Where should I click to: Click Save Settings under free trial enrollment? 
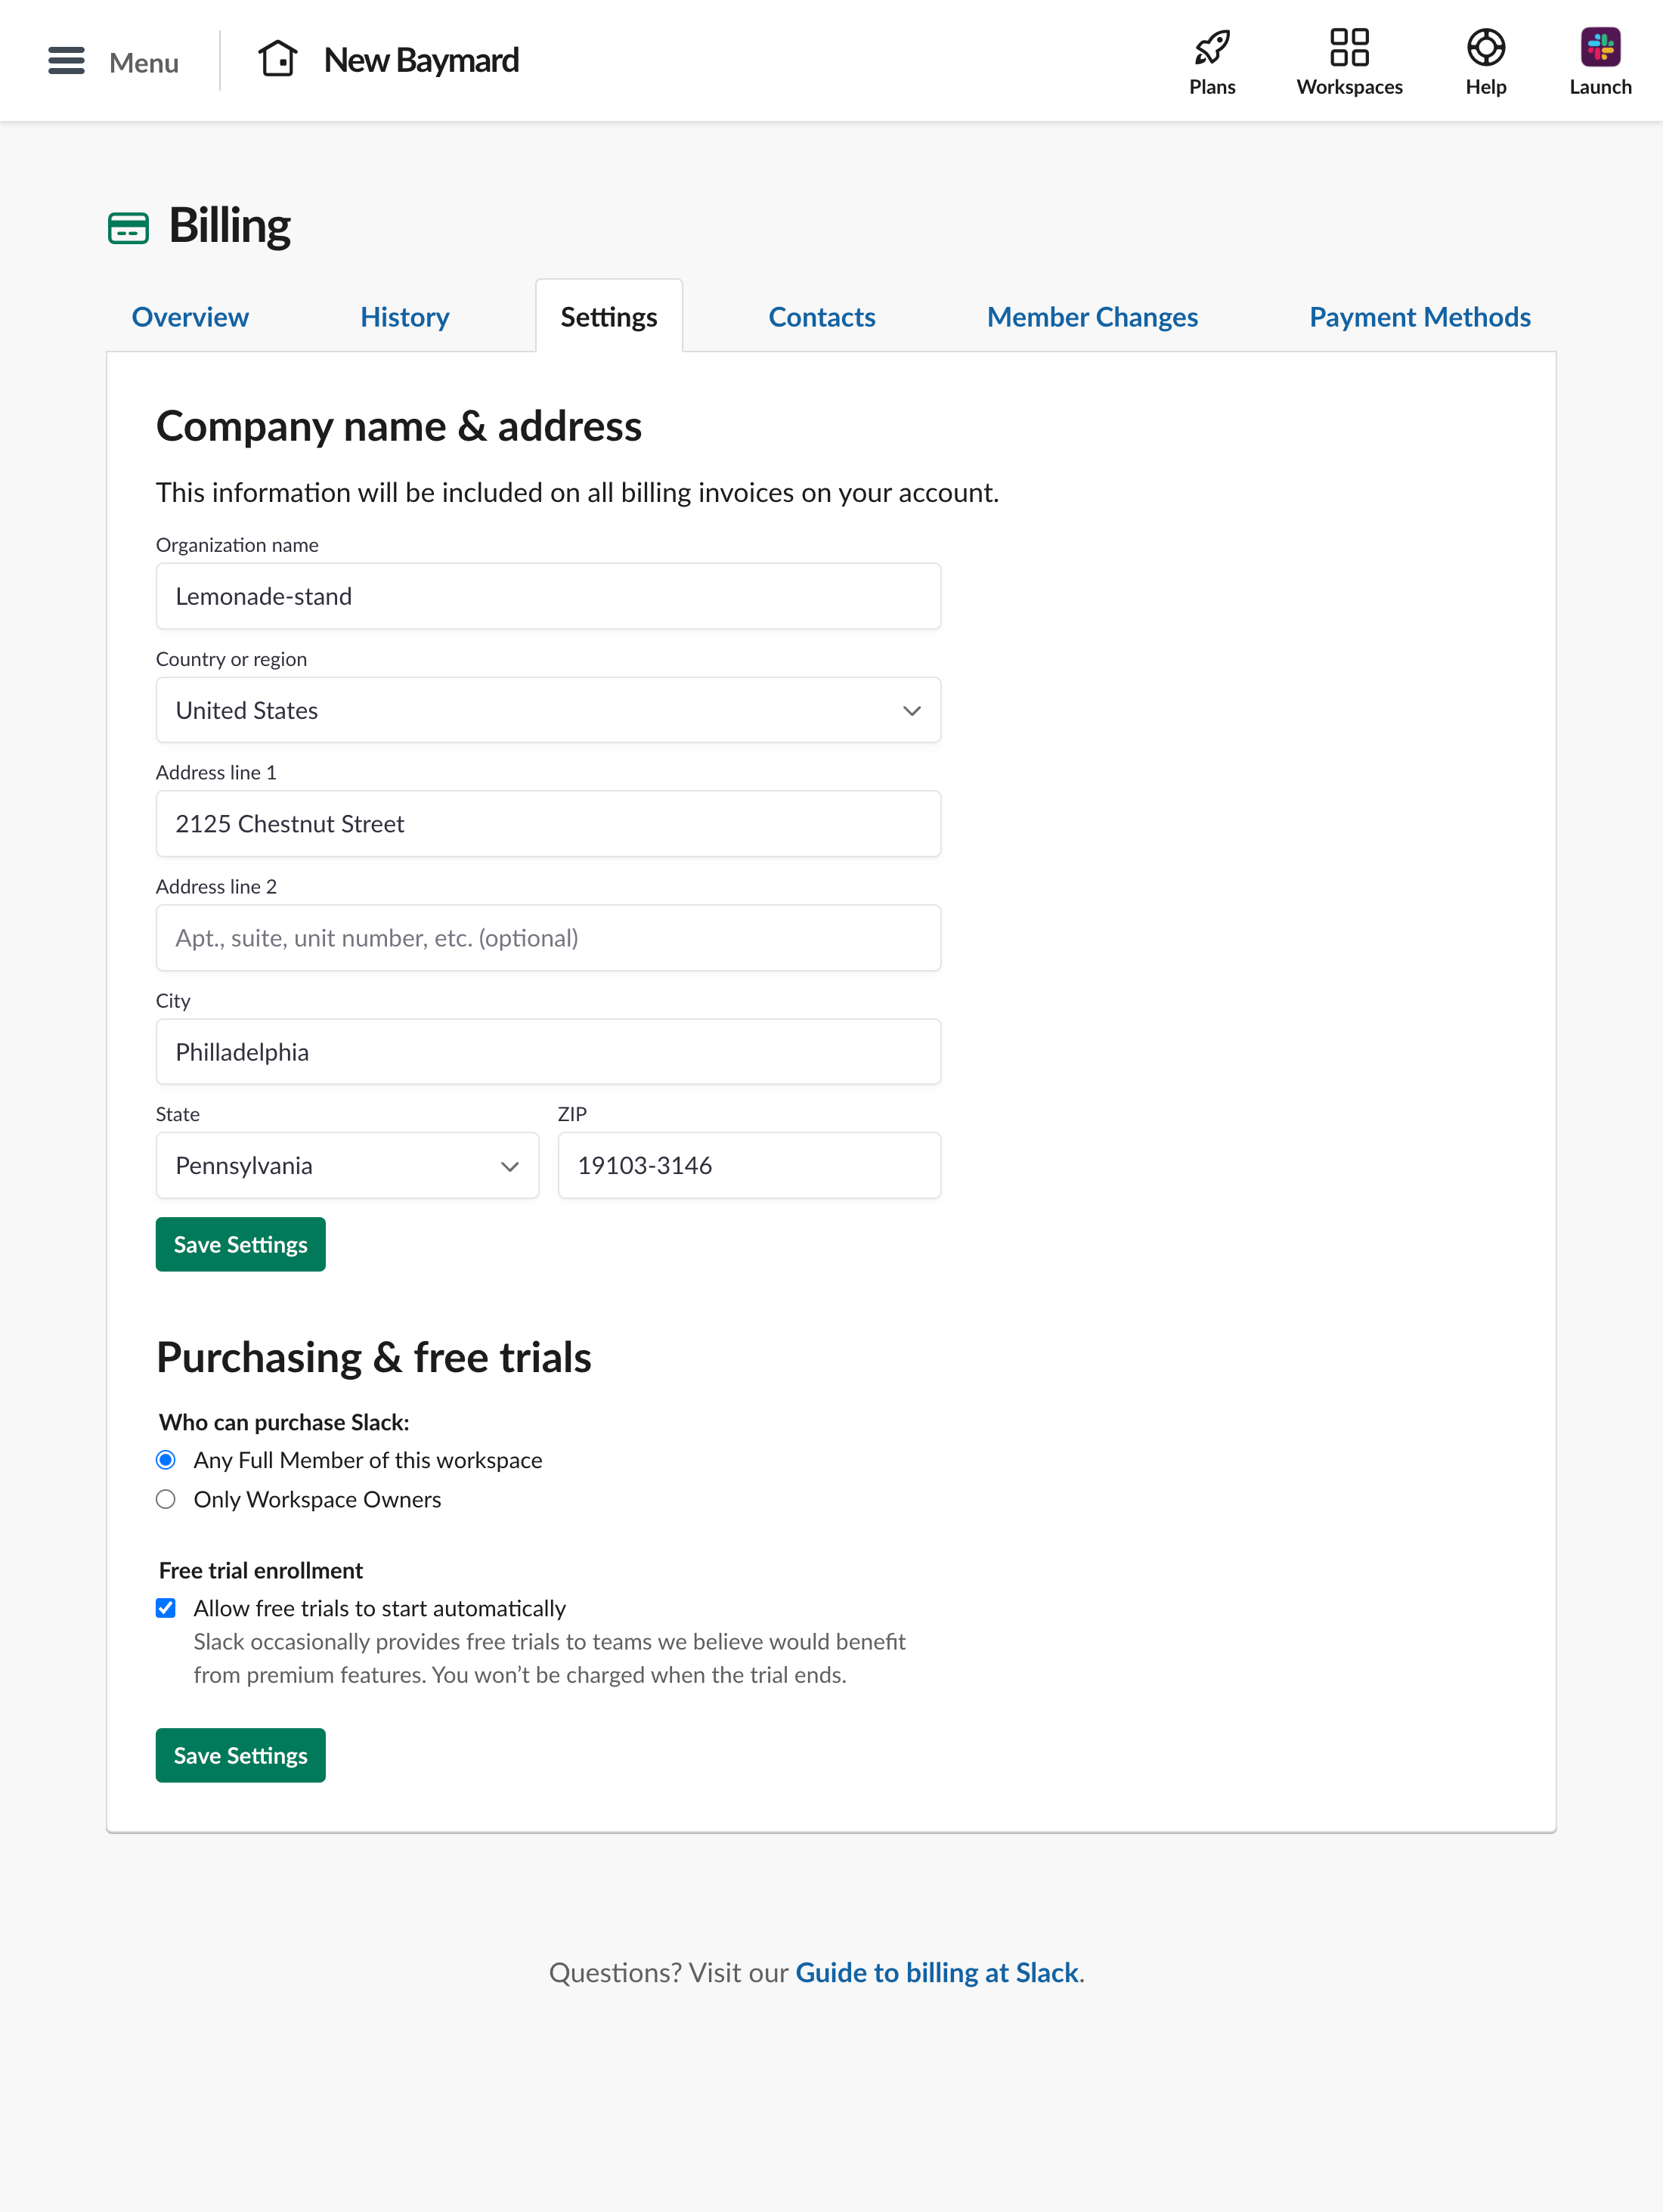[x=240, y=1755]
